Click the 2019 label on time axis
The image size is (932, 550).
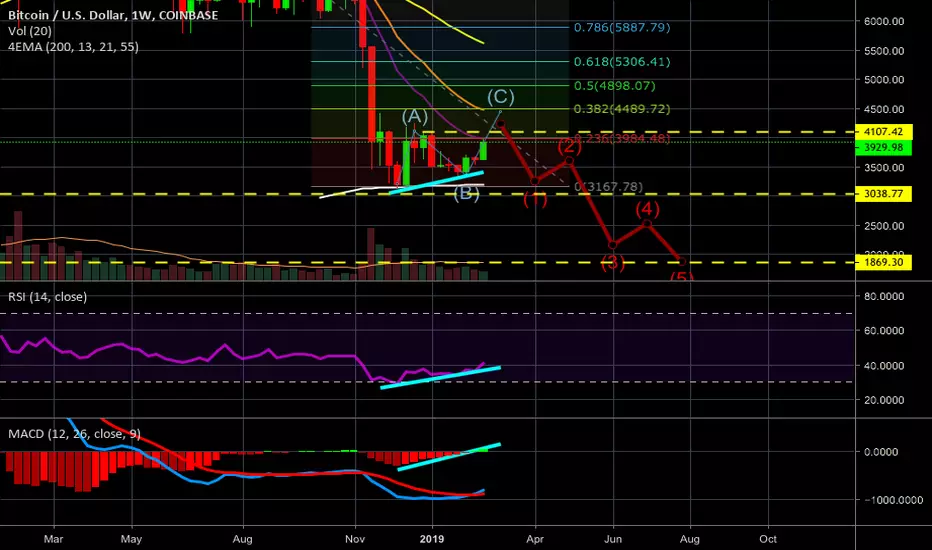coord(432,539)
